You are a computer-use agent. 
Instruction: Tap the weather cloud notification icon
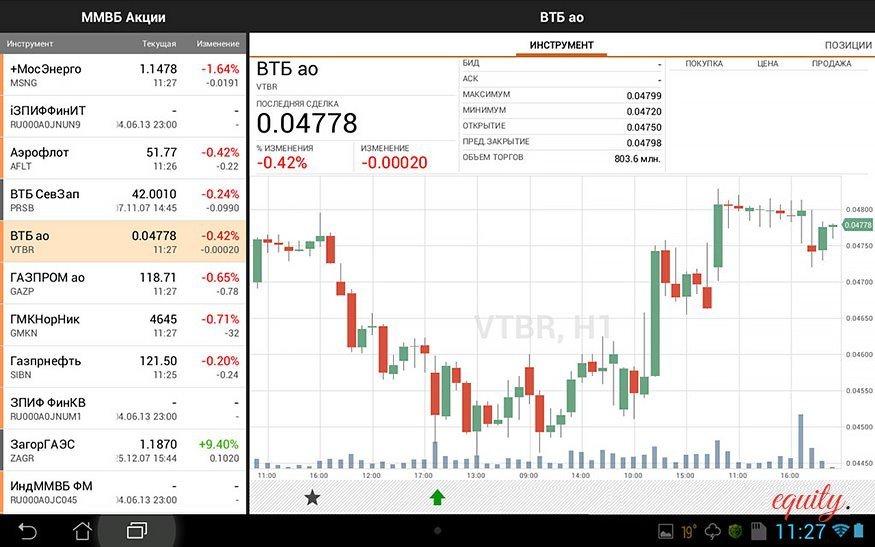(x=714, y=531)
